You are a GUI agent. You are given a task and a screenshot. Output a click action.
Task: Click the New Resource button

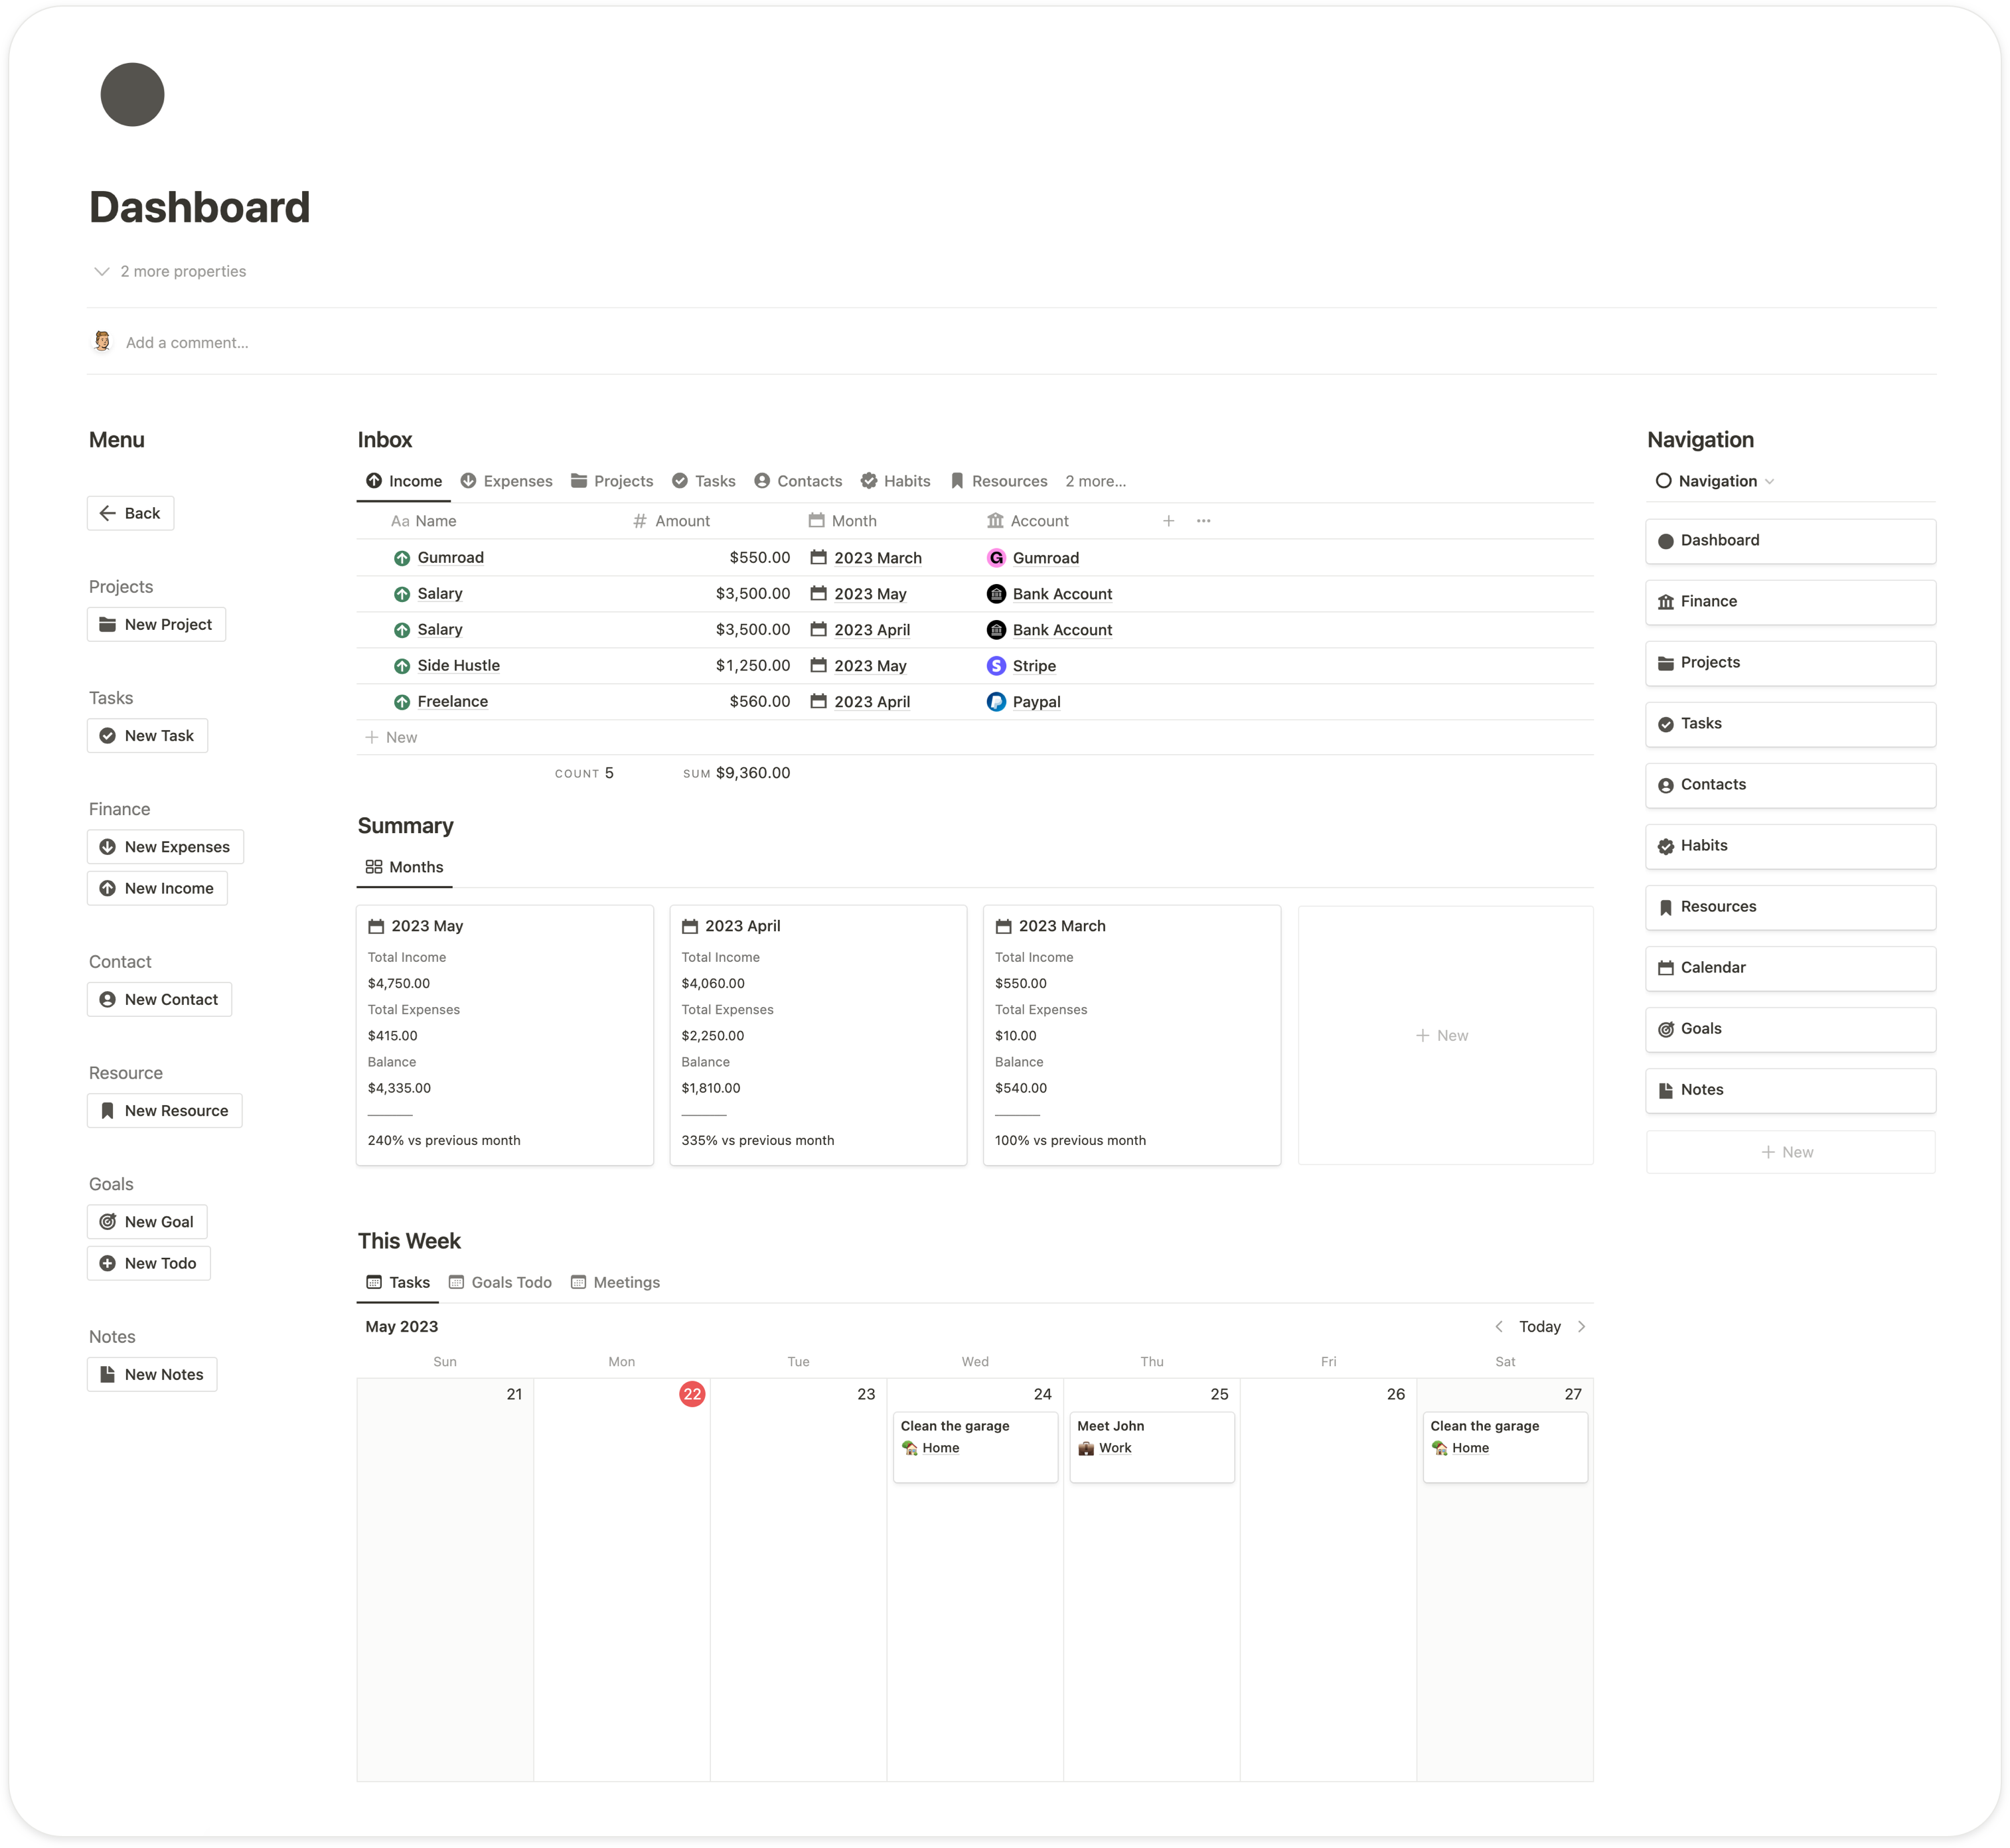(x=164, y=1110)
